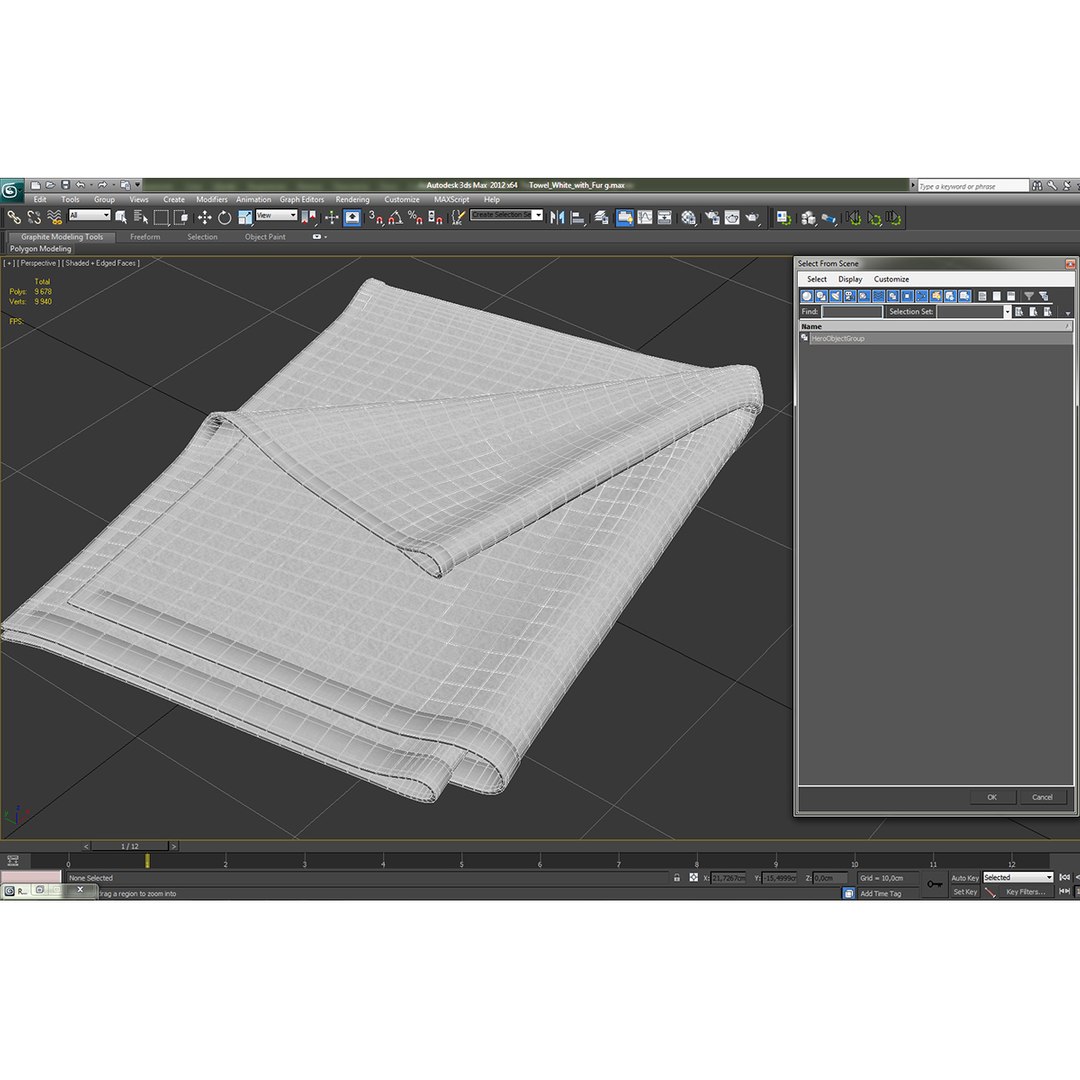Open the Schematic View icon
This screenshot has height=1080, width=1080.
665,218
